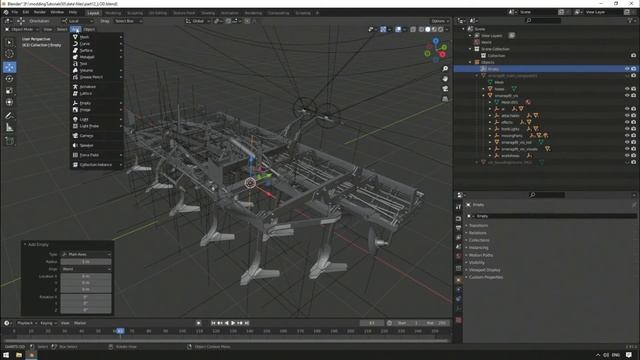The width and height of the screenshot is (640, 360).
Task: Jump to timeline end playback button
Action: 247,323
